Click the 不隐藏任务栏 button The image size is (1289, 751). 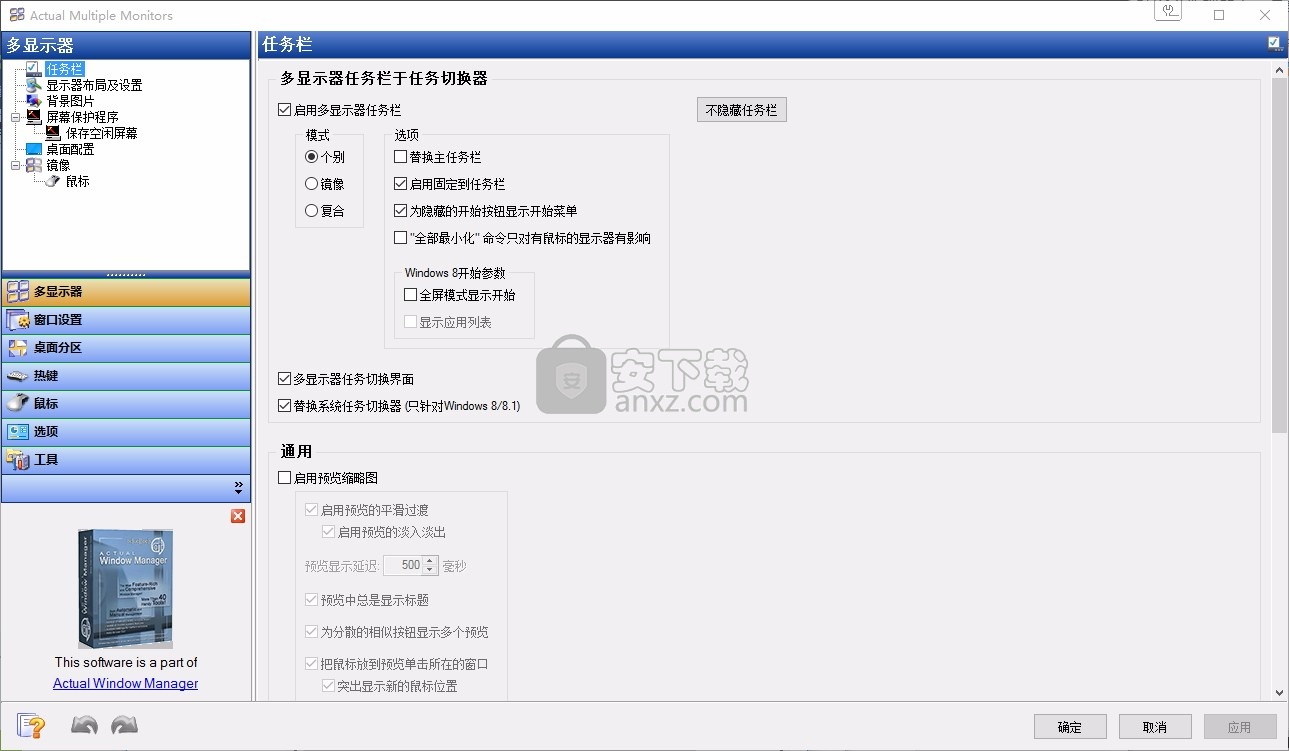pyautogui.click(x=741, y=110)
